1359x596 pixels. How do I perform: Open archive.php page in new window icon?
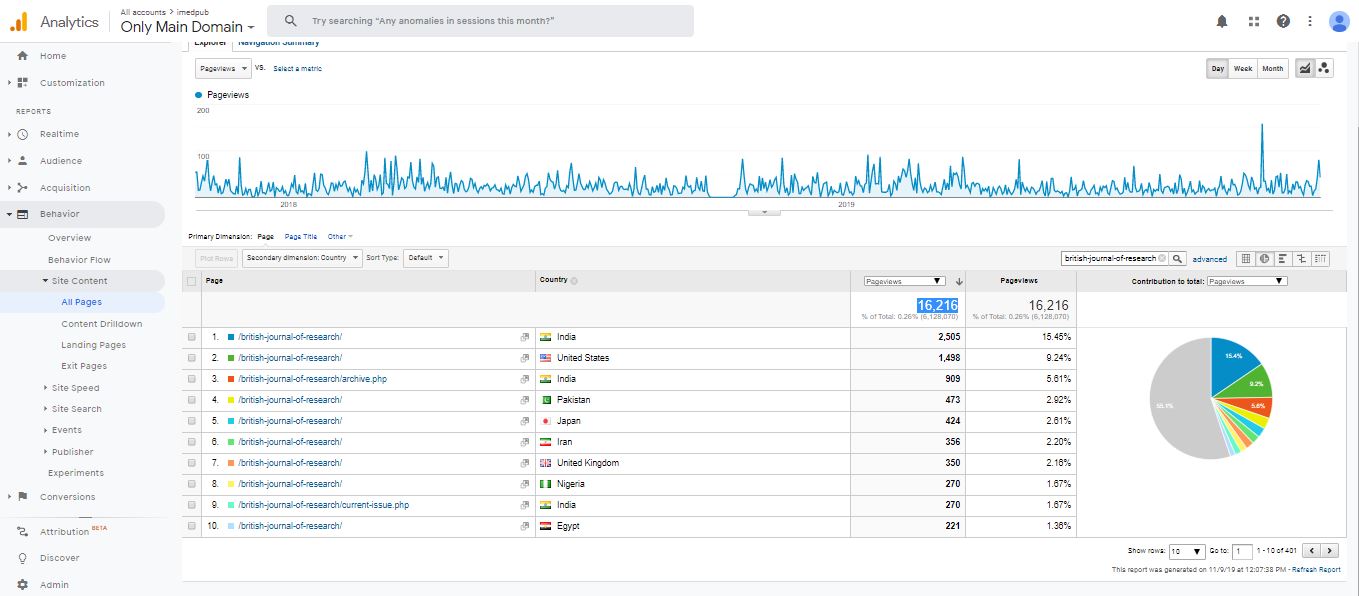tap(525, 379)
